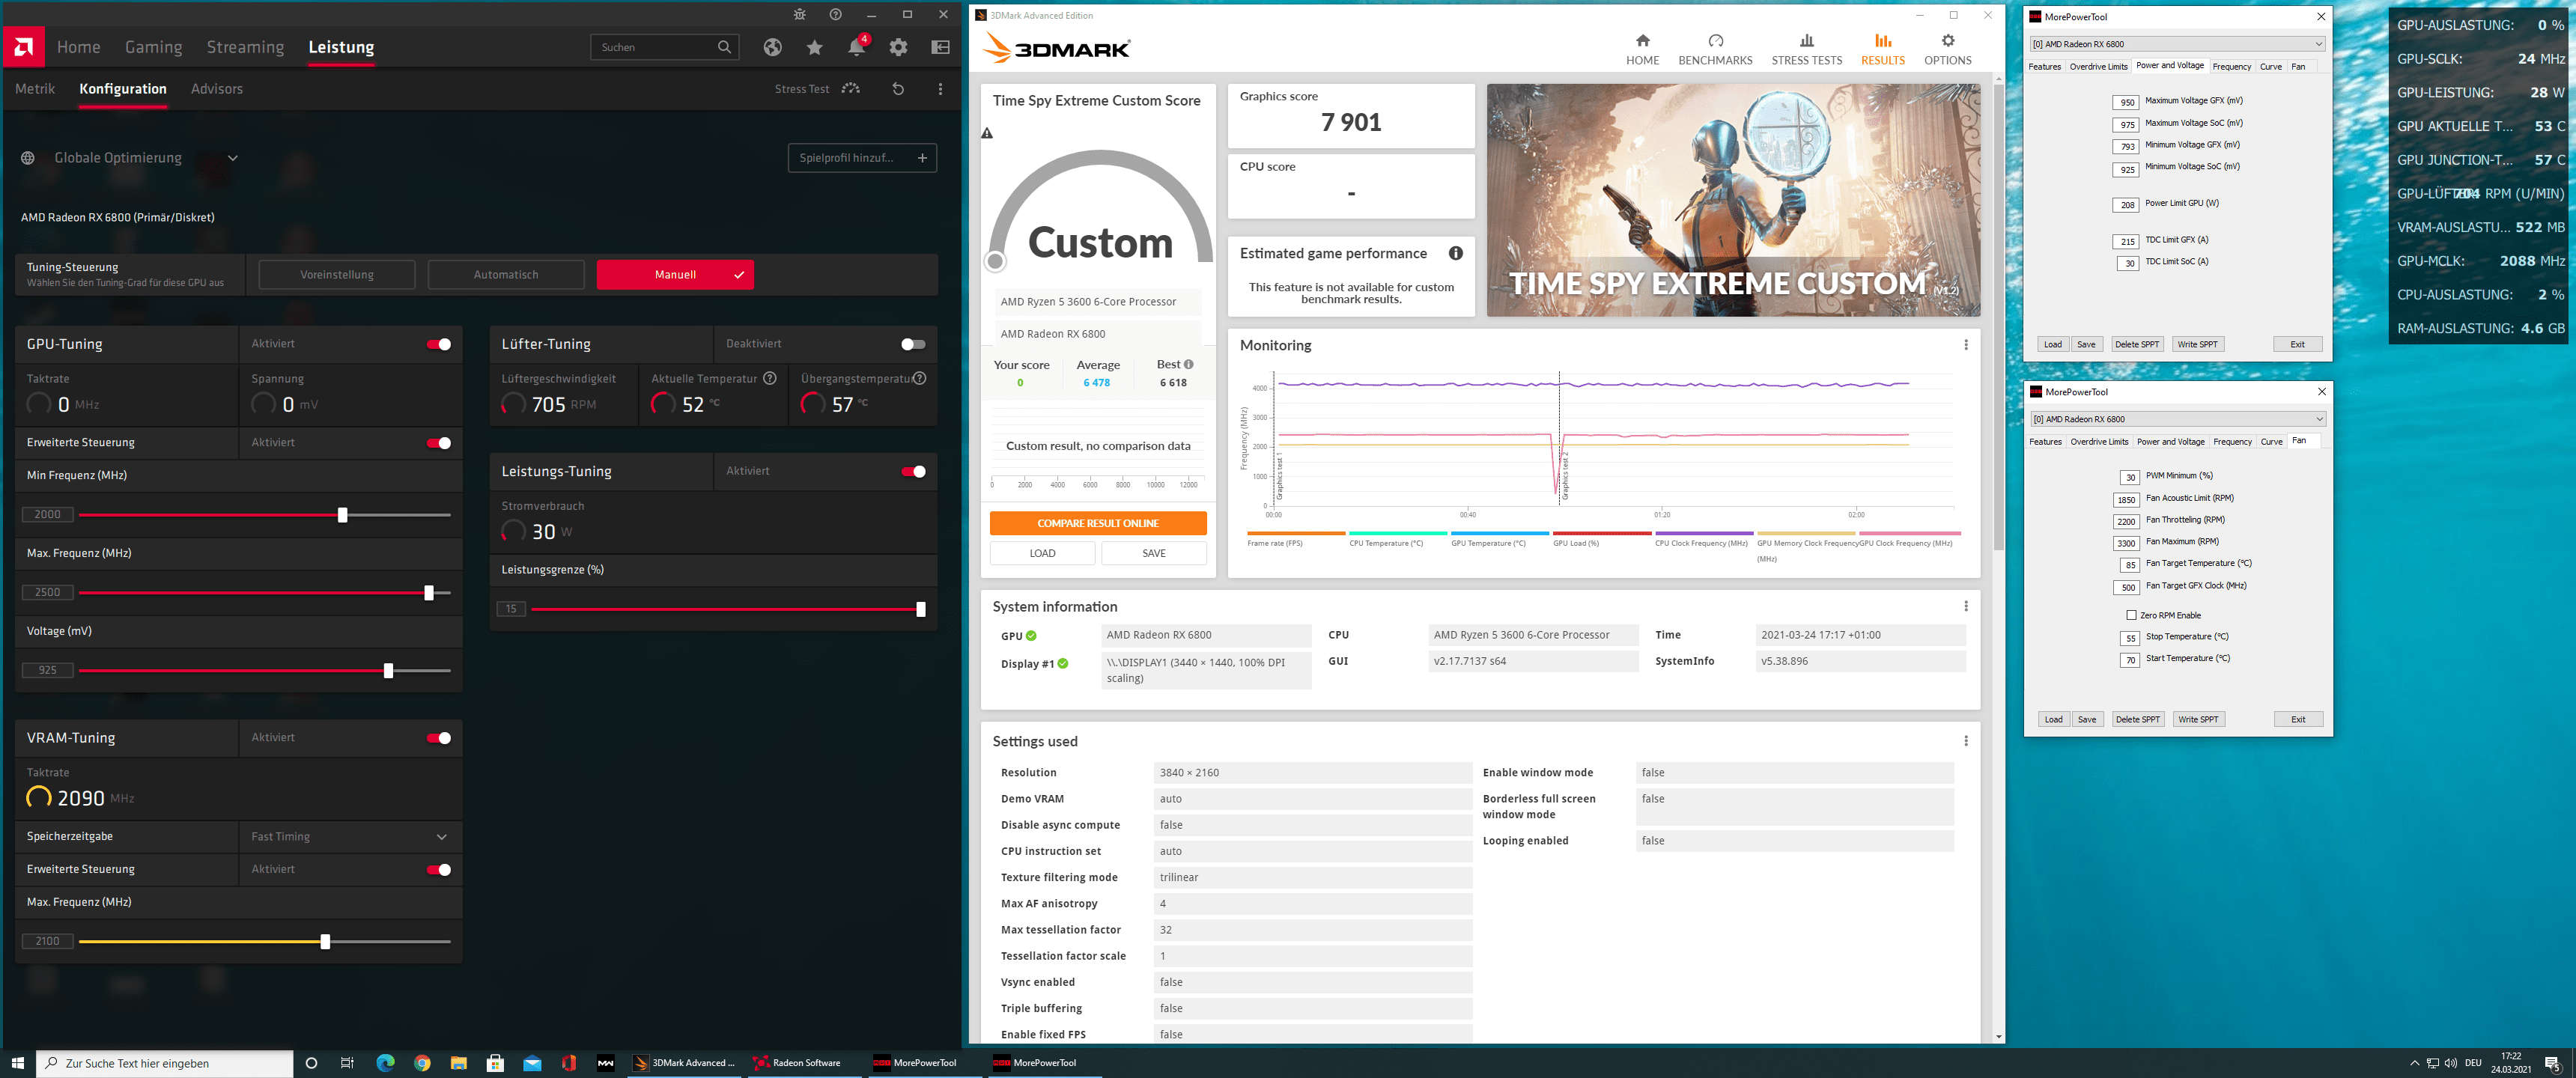Image resolution: width=2576 pixels, height=1078 pixels.
Task: Toggle Leistungs-Tuning switch
Action: click(x=913, y=471)
